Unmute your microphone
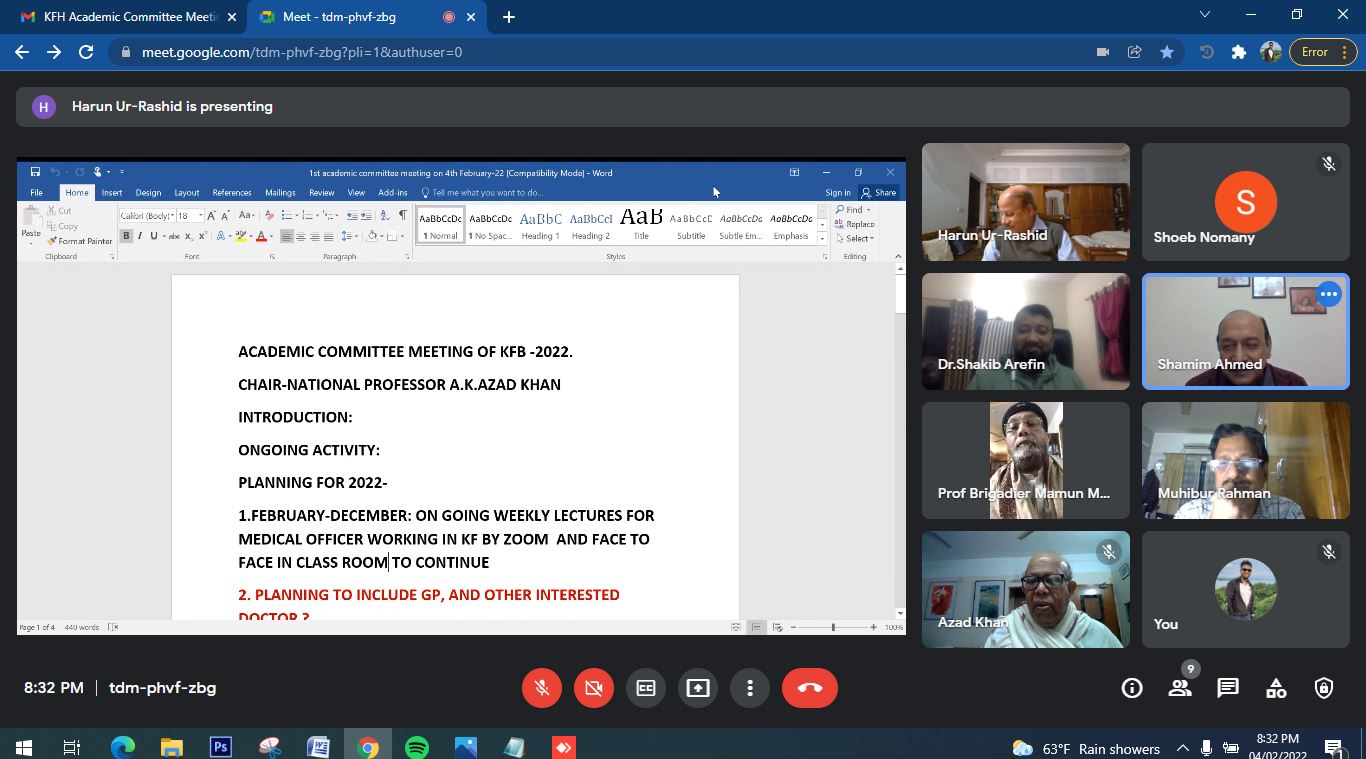Image resolution: width=1366 pixels, height=759 pixels. (541, 688)
